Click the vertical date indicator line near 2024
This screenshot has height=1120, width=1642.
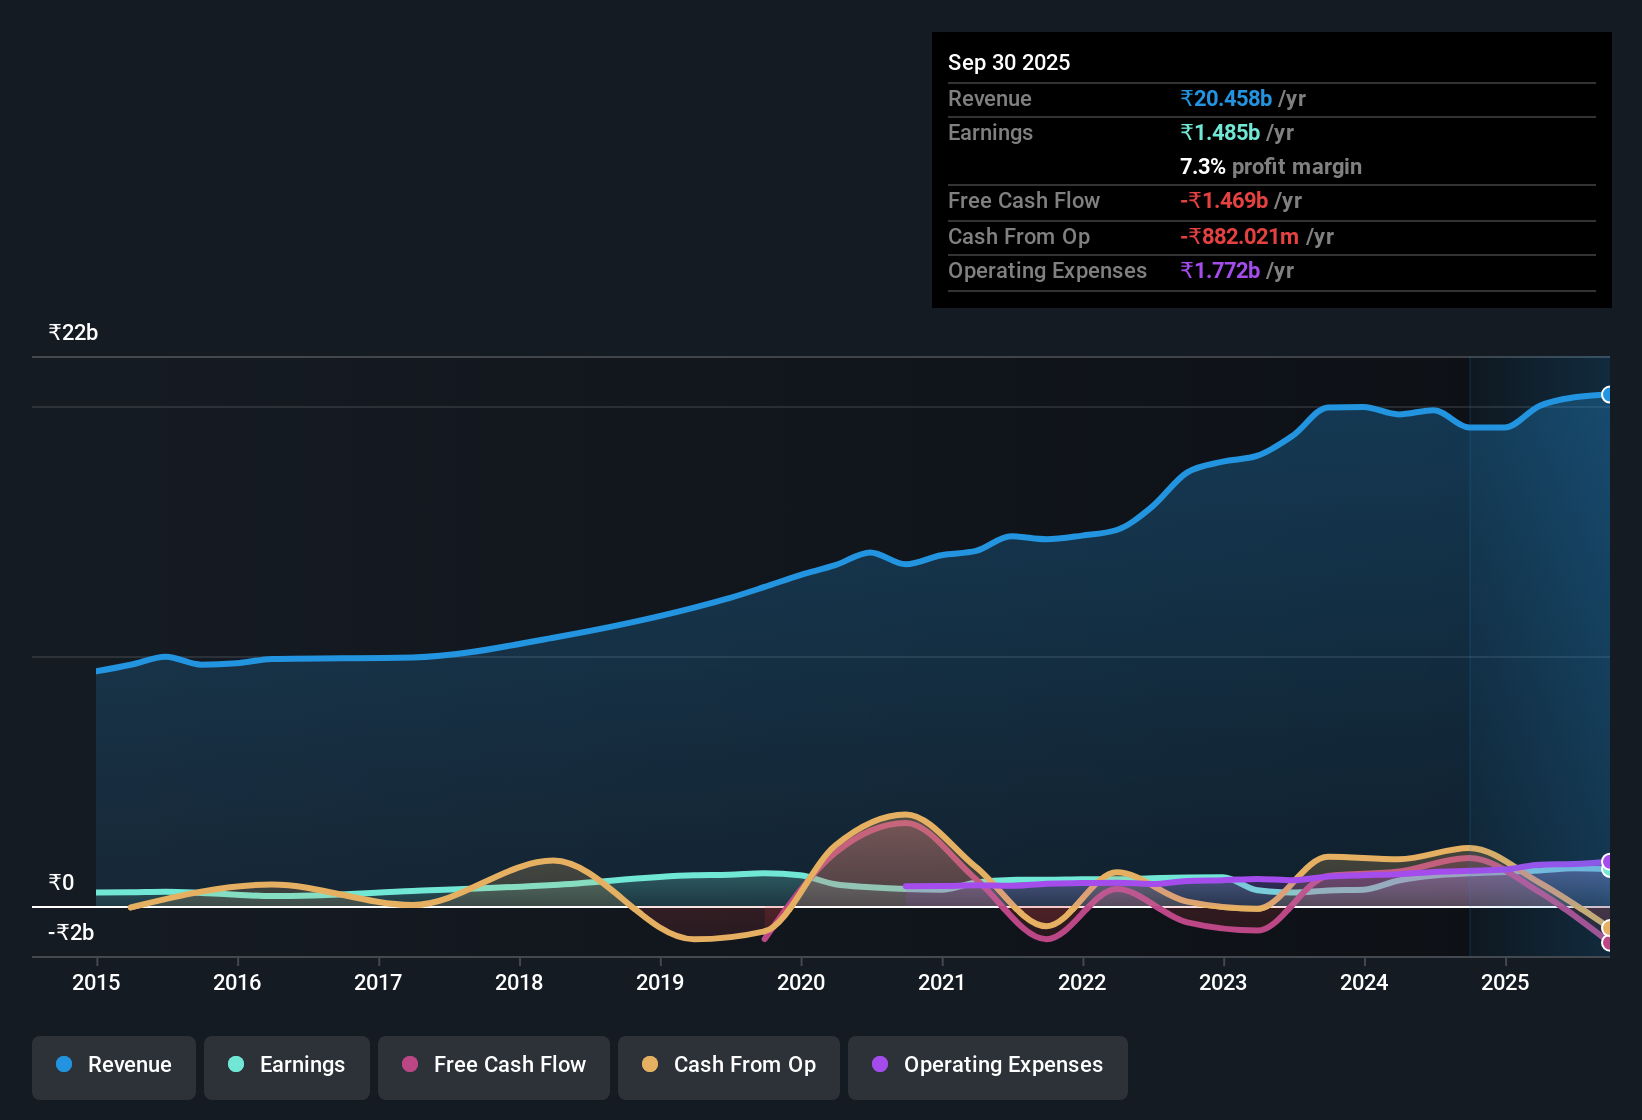pos(1470,650)
